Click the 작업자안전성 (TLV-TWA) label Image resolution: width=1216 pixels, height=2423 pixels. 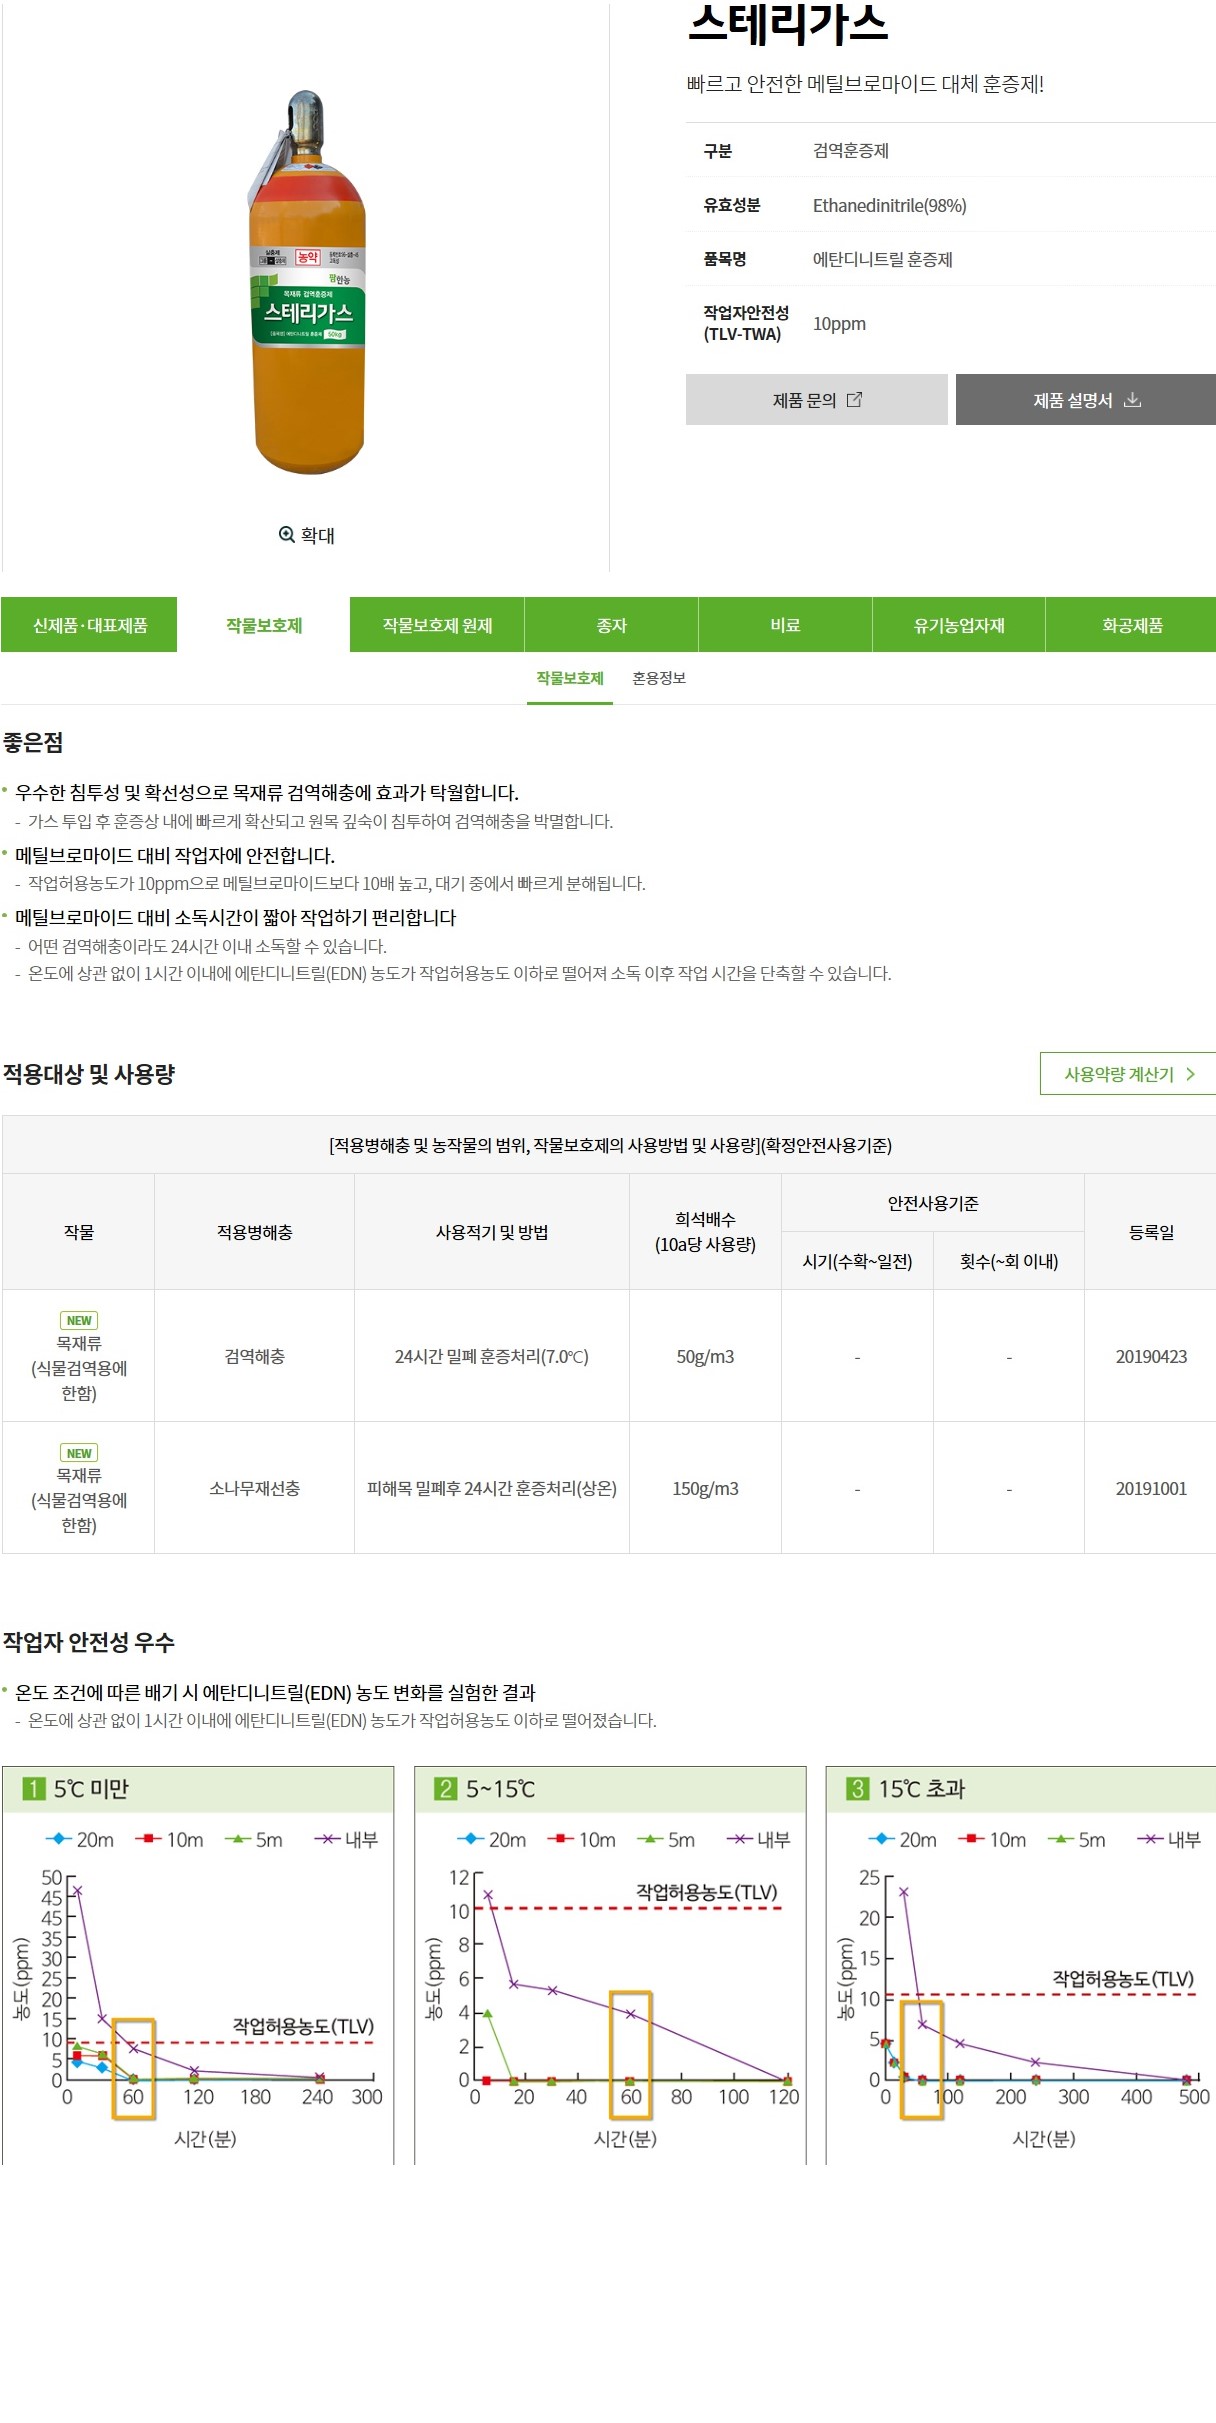pyautogui.click(x=745, y=324)
